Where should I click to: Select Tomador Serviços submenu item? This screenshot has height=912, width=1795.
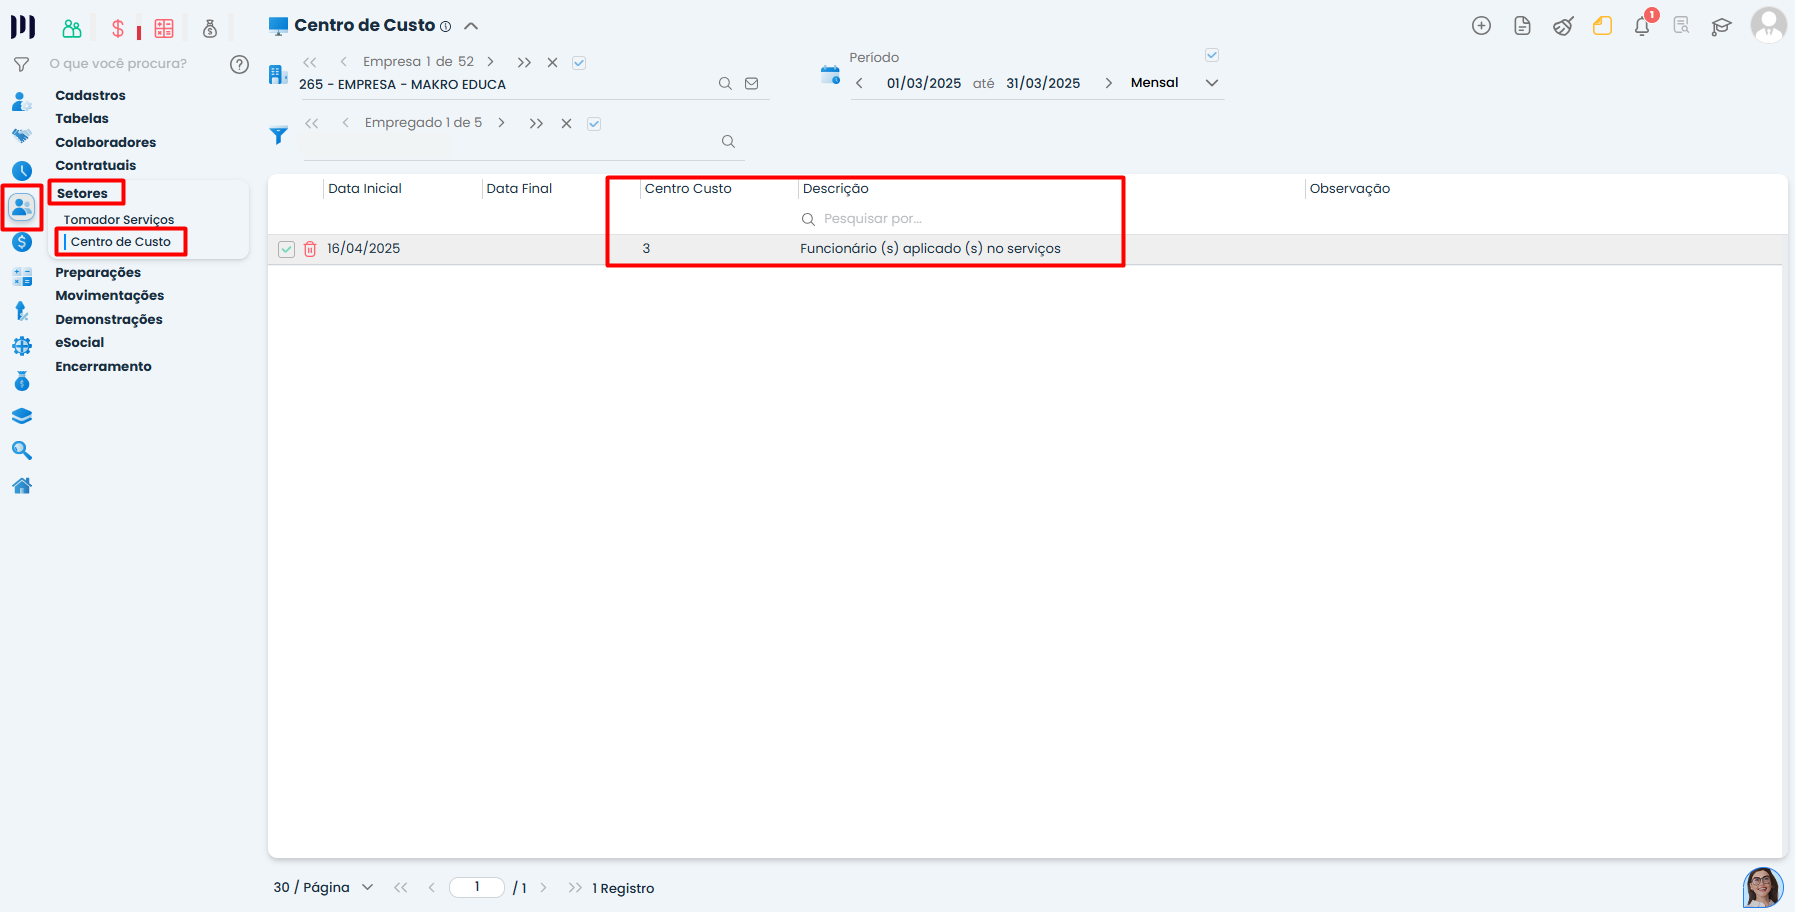click(119, 220)
